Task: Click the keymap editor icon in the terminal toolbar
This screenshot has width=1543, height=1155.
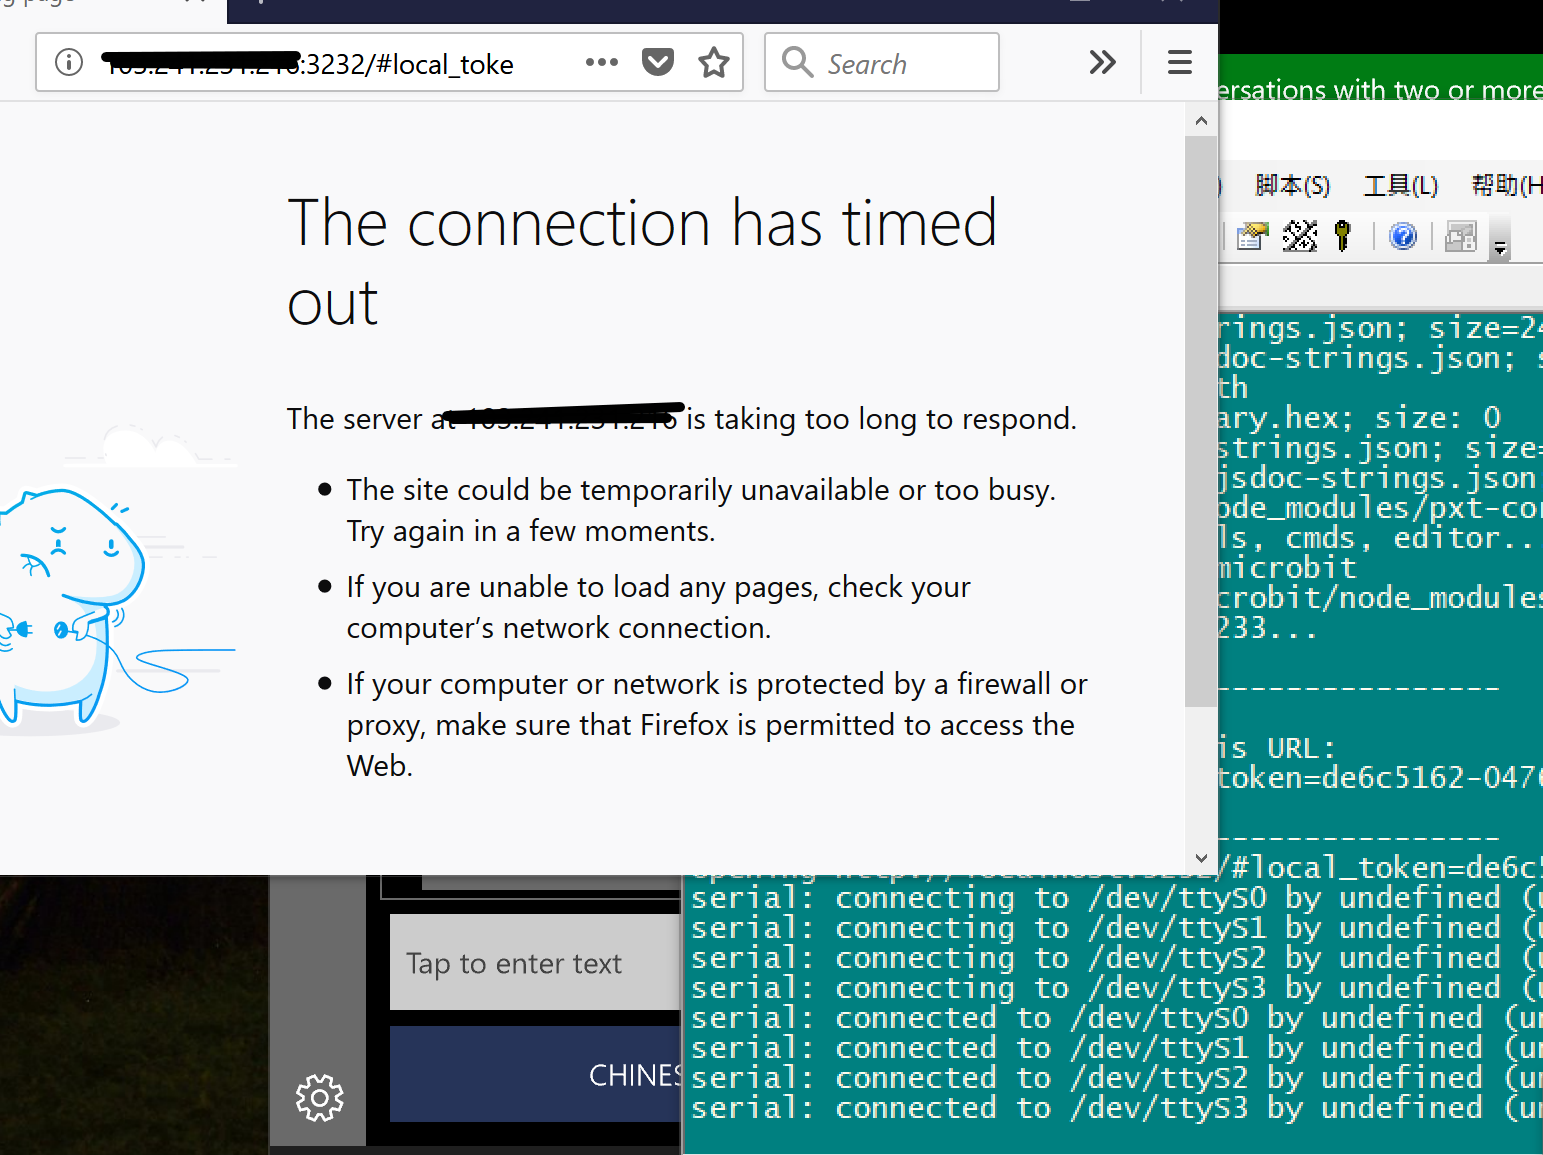Action: [1299, 237]
